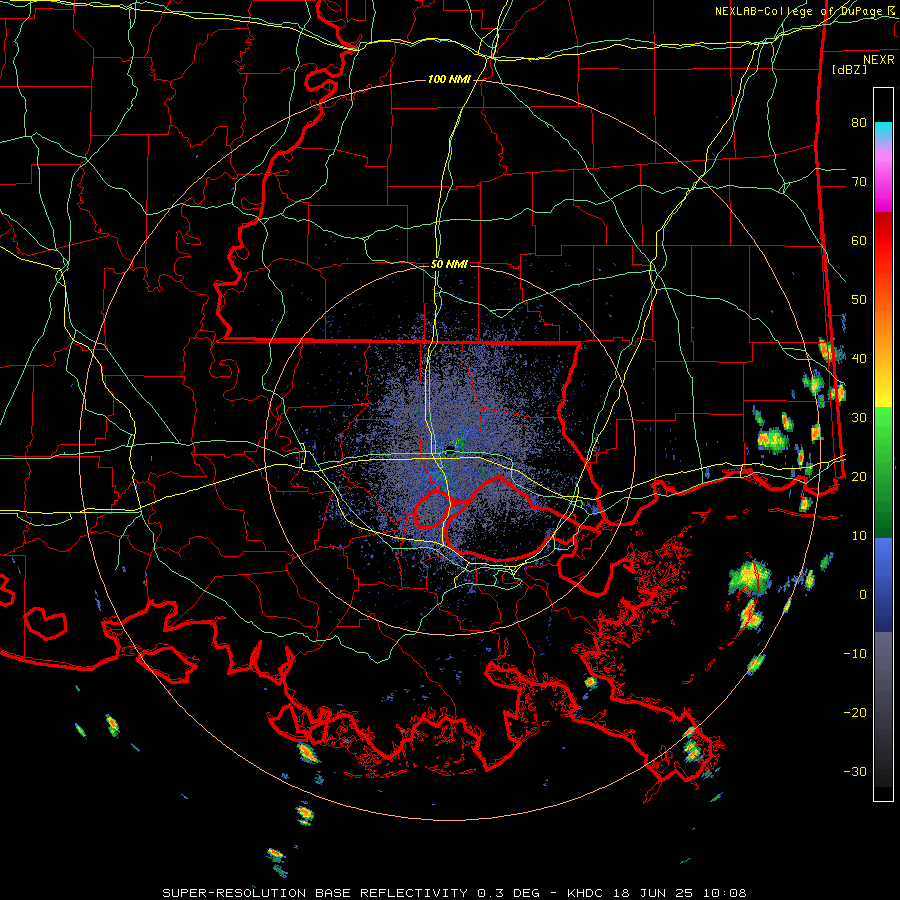
Task: Click the KHDC station identifier in the caption
Action: tap(585, 893)
